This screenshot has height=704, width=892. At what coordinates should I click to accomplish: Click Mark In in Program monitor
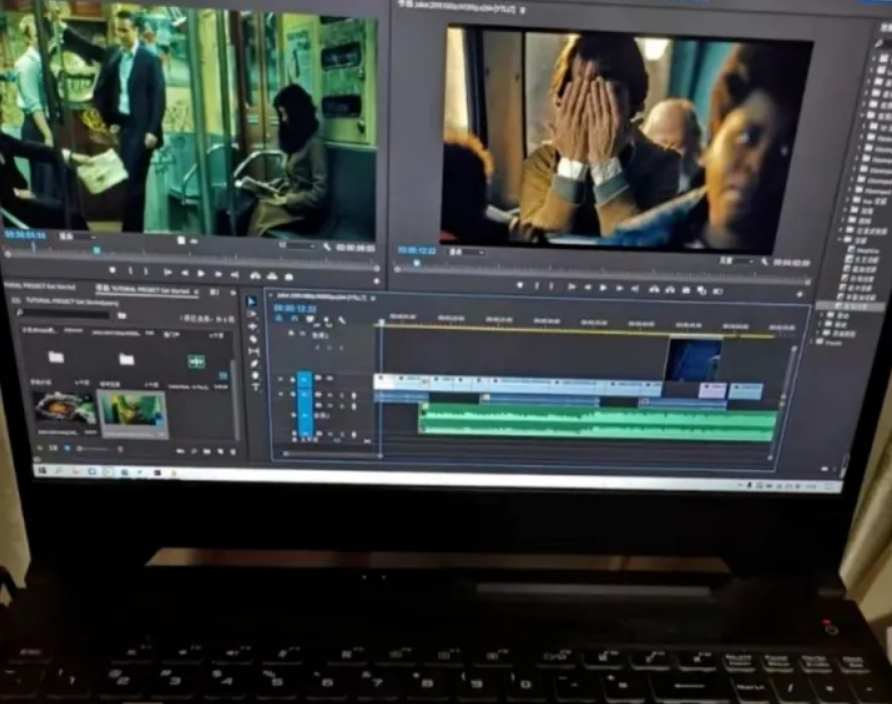[x=536, y=286]
